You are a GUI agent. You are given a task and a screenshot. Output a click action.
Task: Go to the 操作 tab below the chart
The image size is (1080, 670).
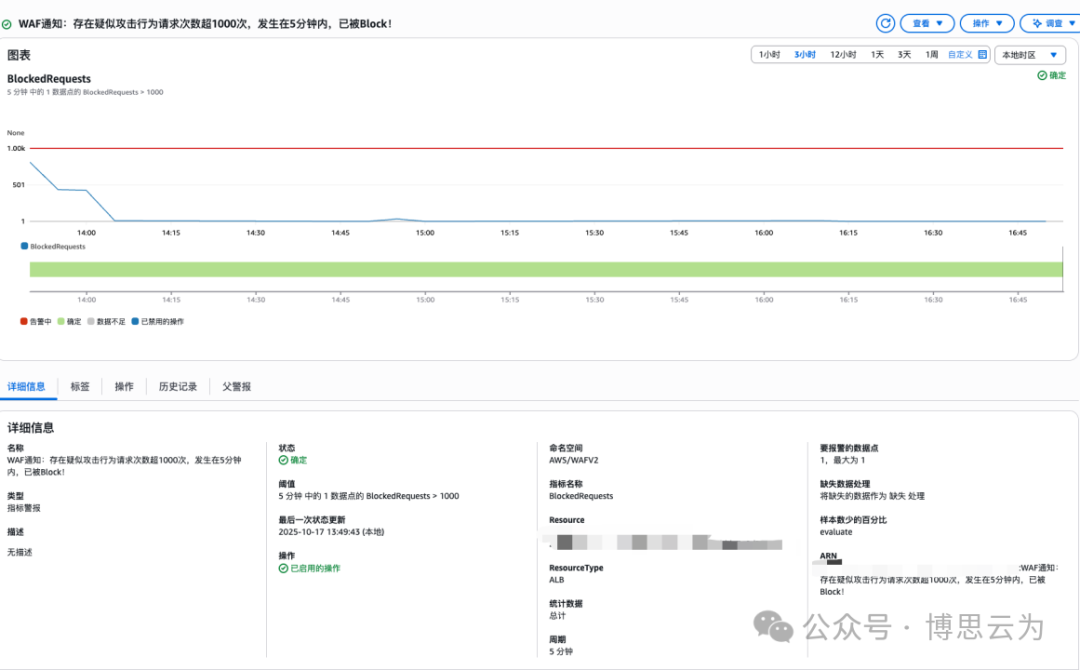124,386
